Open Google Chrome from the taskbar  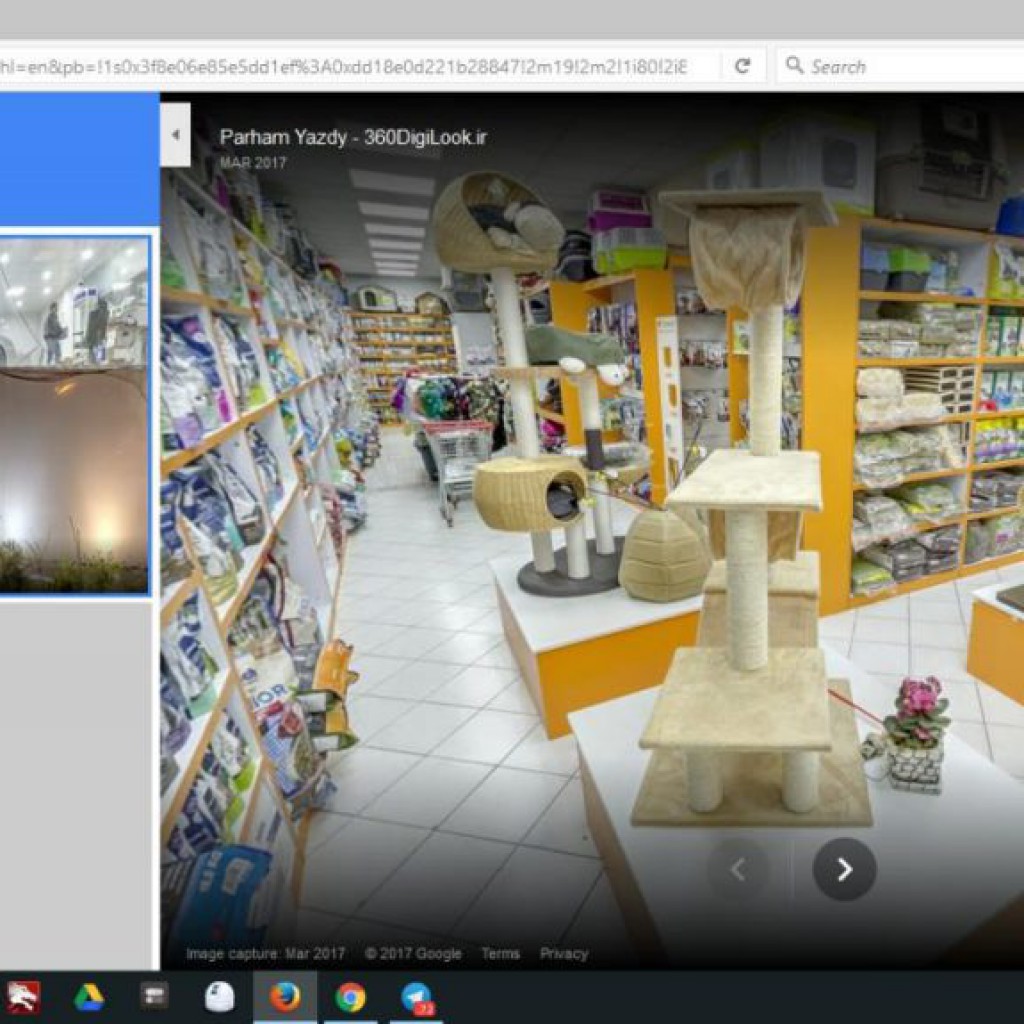350,997
